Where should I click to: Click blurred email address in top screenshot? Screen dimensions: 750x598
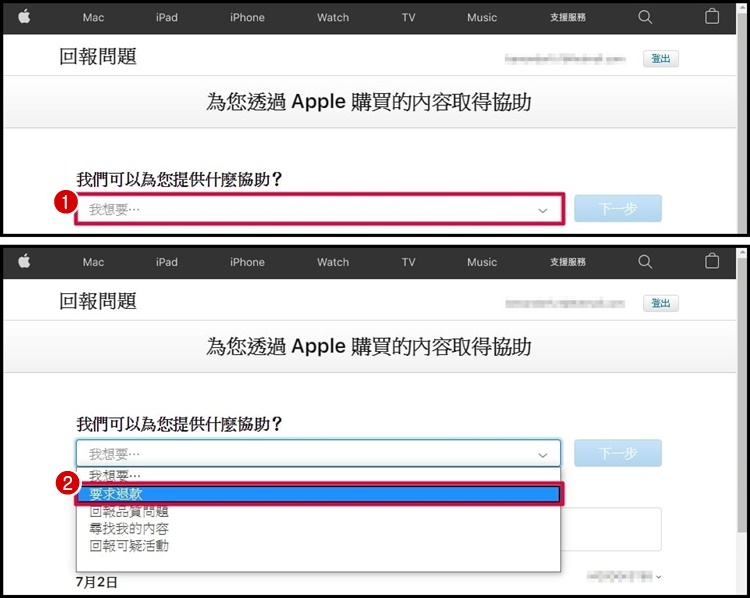pyautogui.click(x=565, y=59)
